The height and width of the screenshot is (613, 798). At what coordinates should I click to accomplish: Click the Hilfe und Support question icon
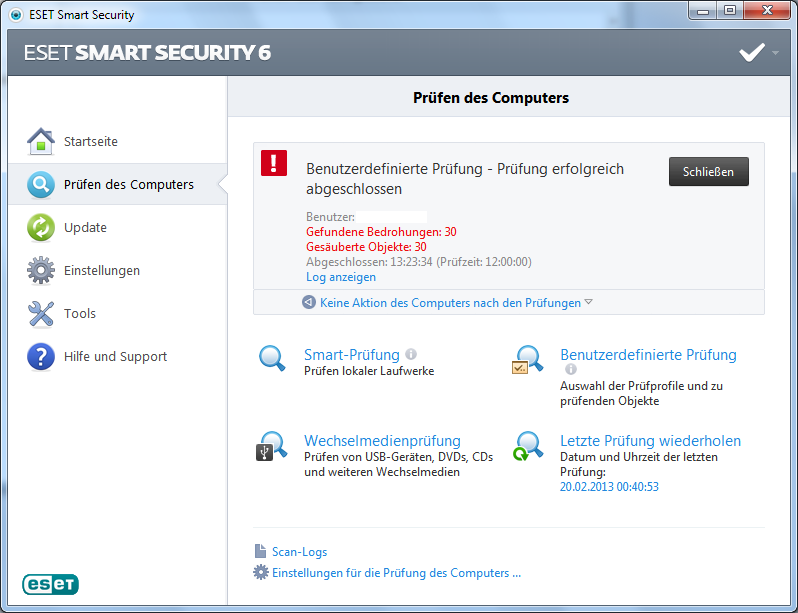[x=40, y=357]
